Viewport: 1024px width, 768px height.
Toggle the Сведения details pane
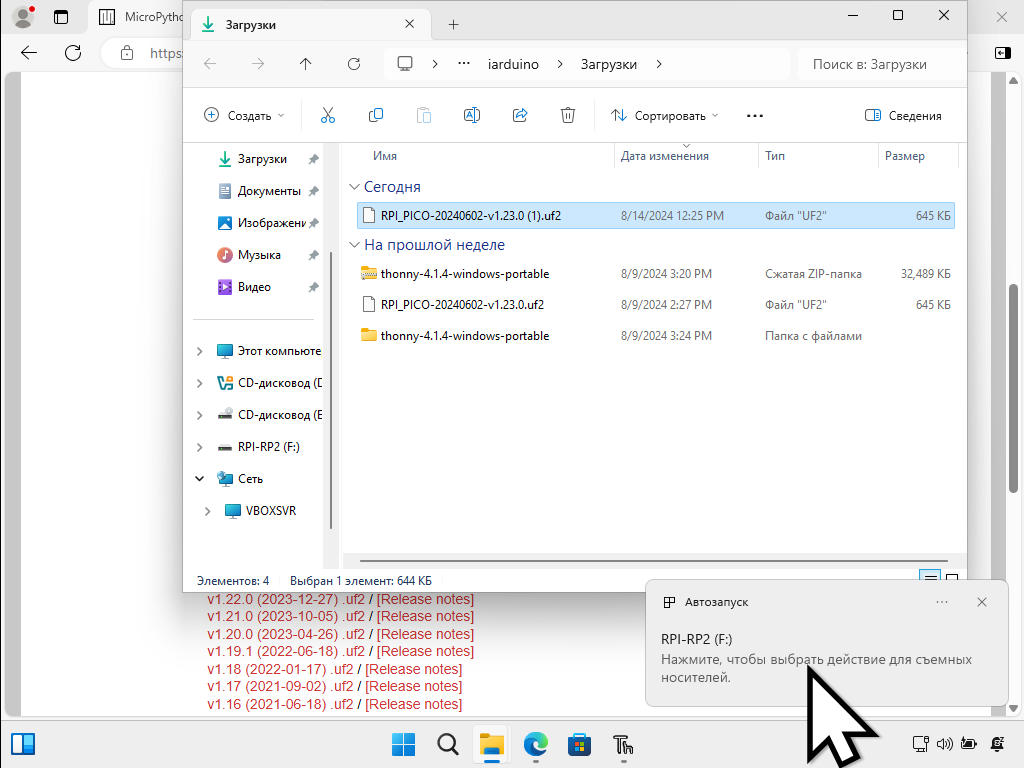tap(903, 116)
